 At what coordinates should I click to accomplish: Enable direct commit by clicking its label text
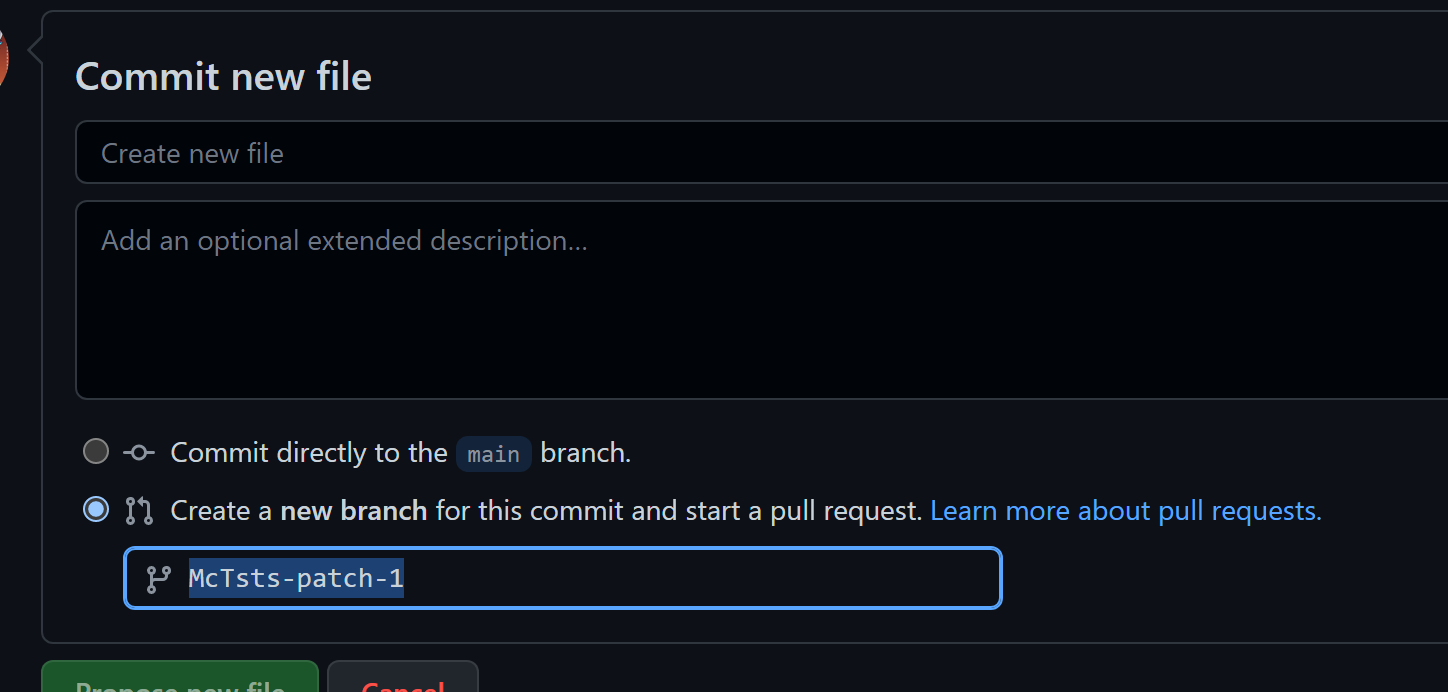tap(309, 452)
